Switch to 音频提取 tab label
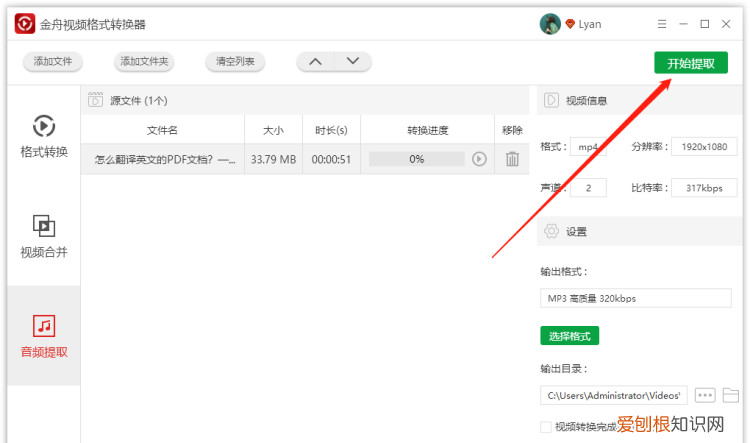This screenshot has height=443, width=750. [x=44, y=352]
